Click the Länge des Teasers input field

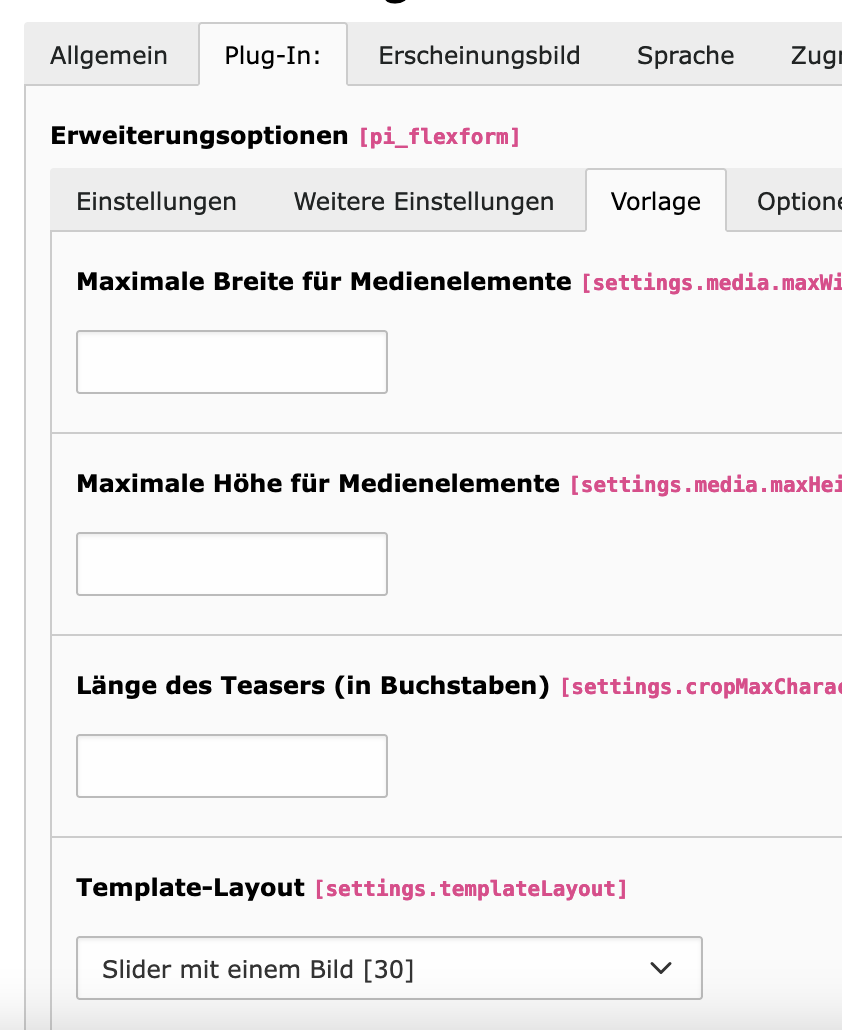tap(232, 766)
